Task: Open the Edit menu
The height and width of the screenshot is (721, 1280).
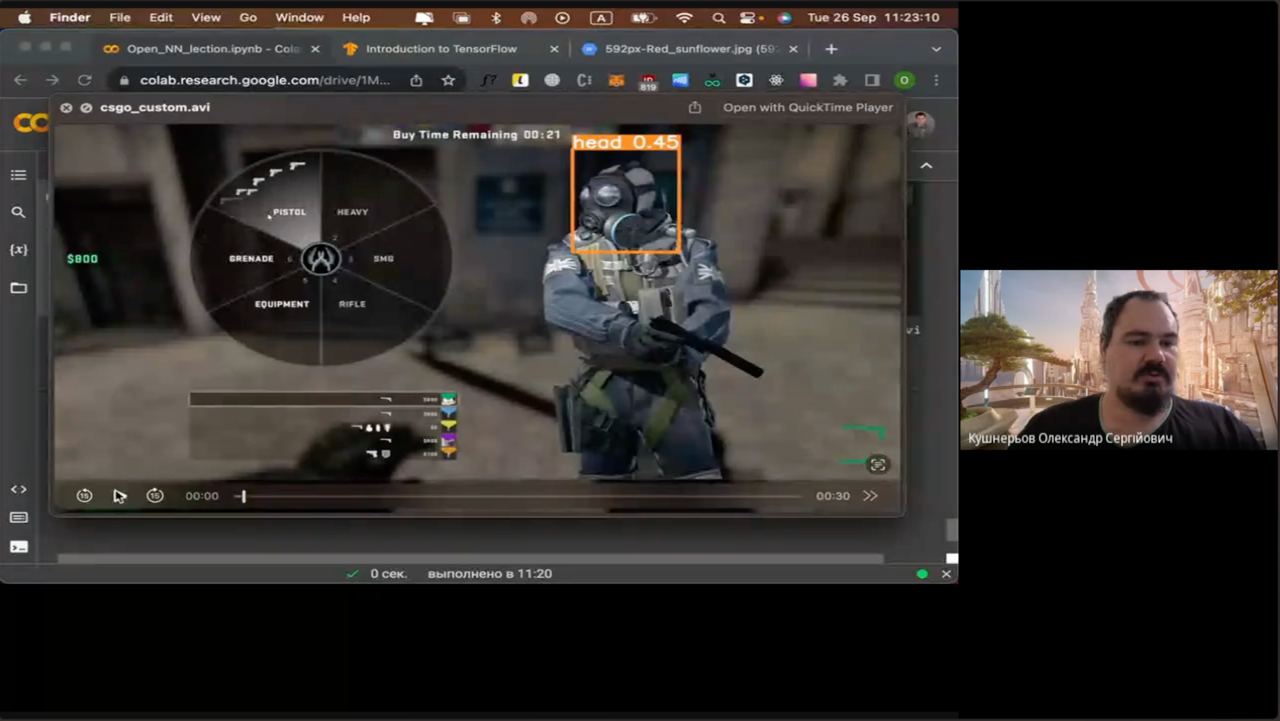Action: tap(161, 17)
